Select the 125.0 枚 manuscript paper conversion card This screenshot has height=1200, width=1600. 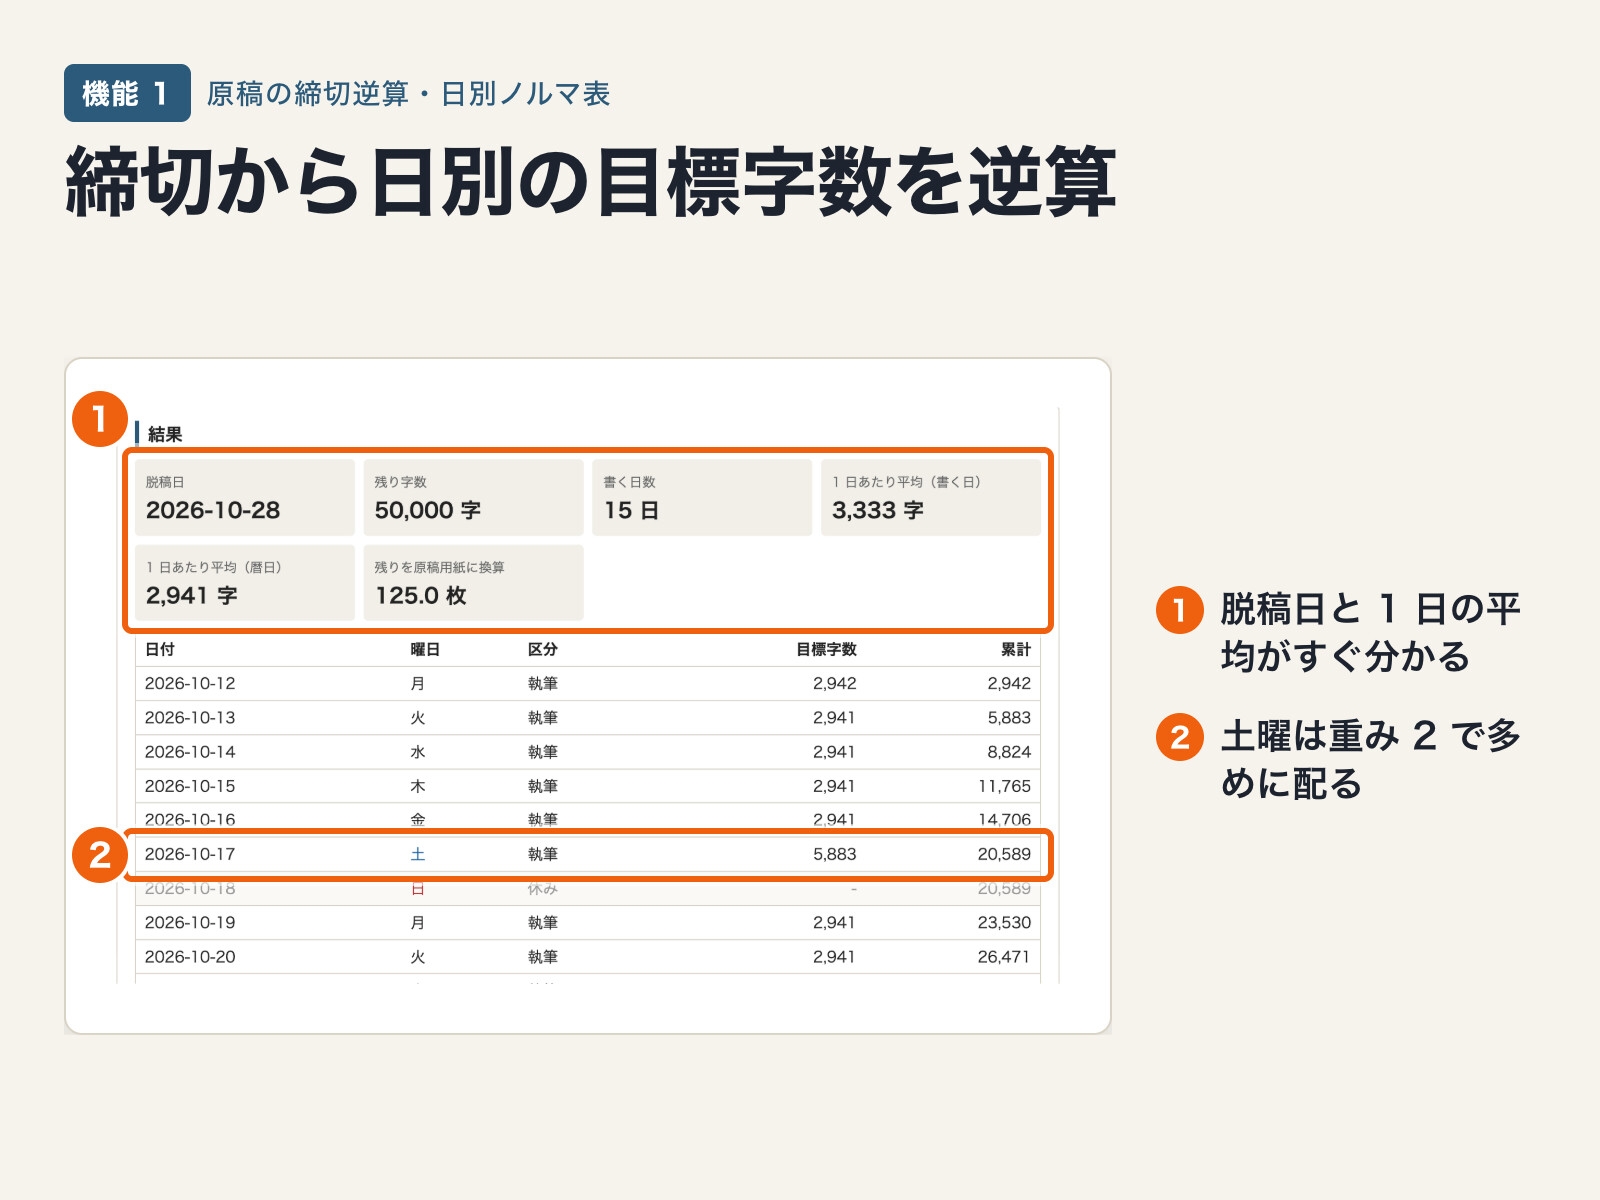point(473,583)
